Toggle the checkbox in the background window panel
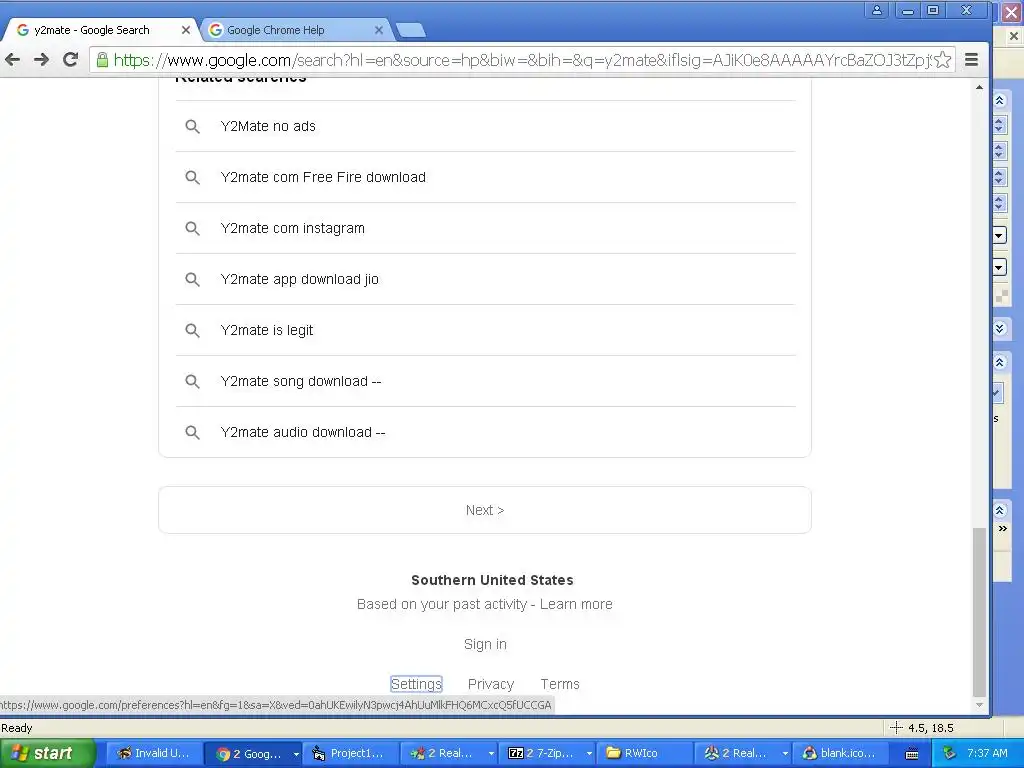This screenshot has width=1024, height=768. coord(997,393)
